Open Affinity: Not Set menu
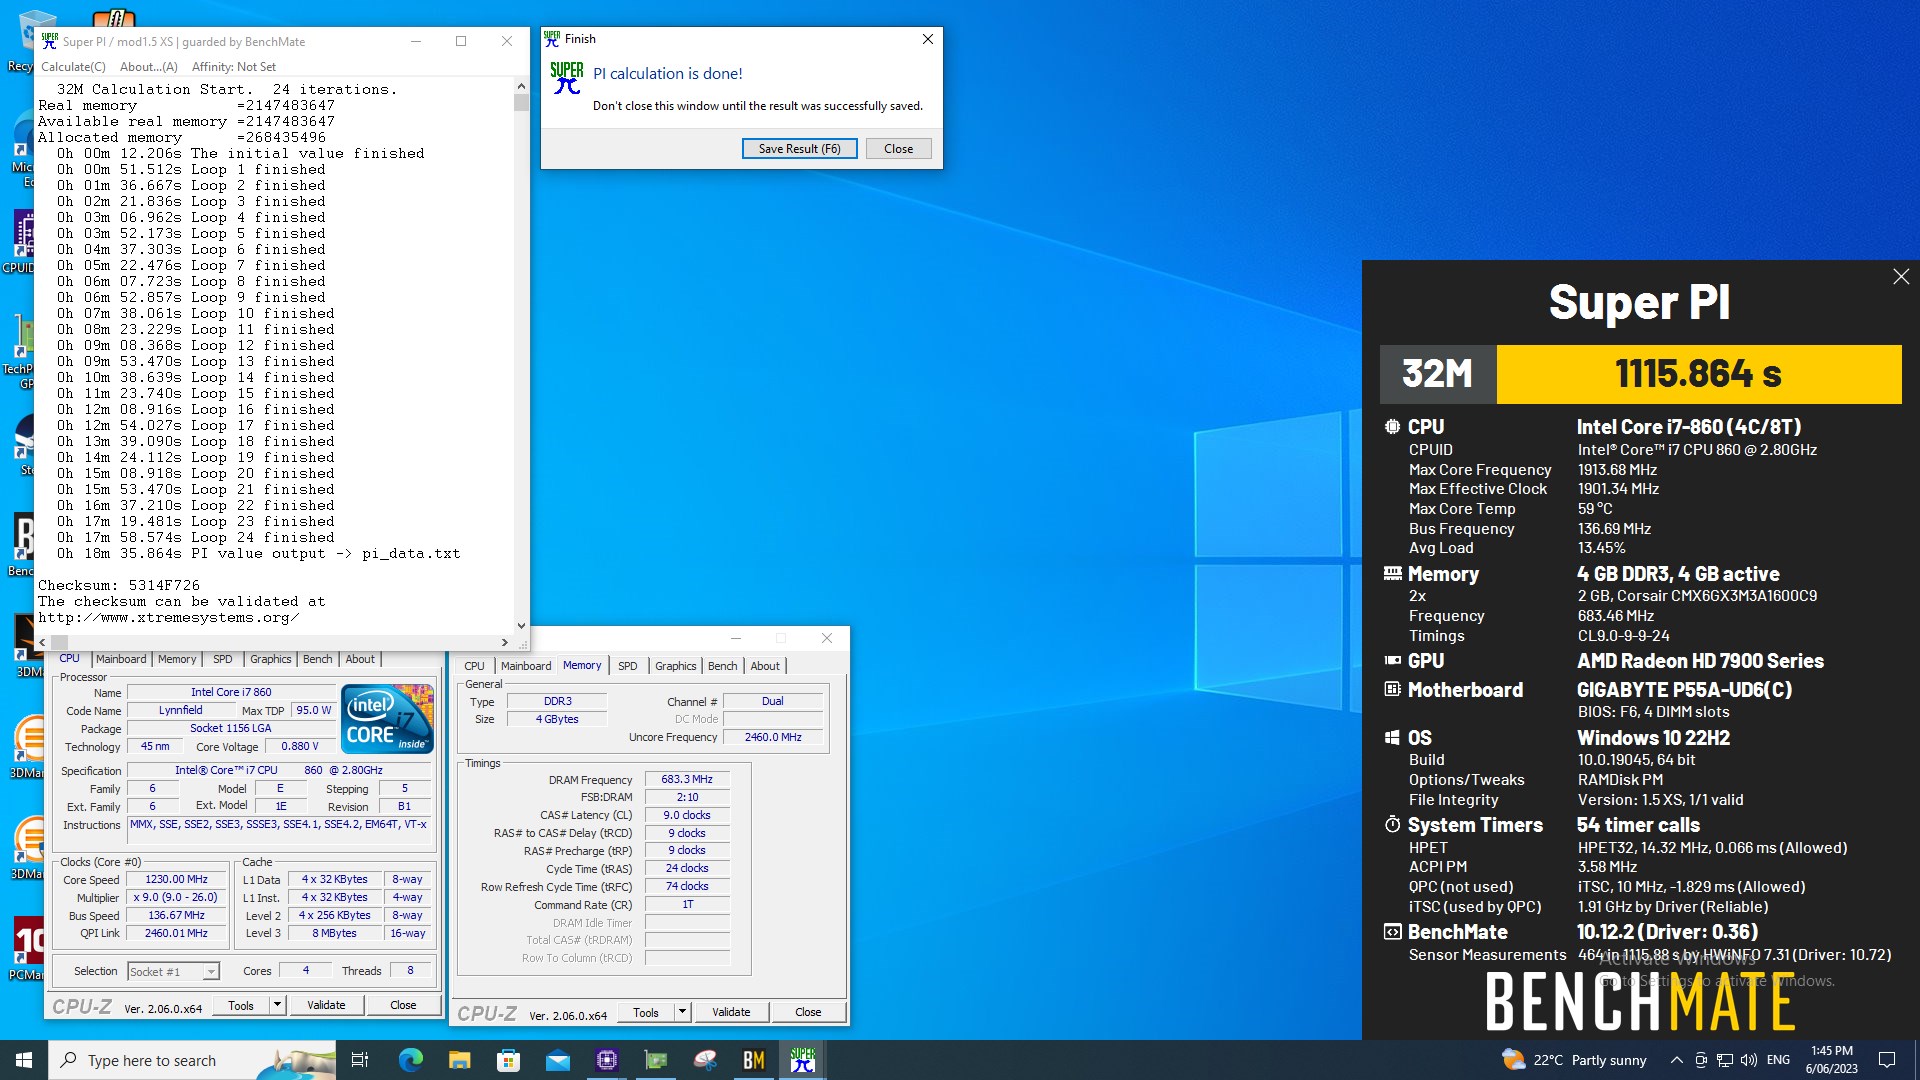 [x=234, y=67]
